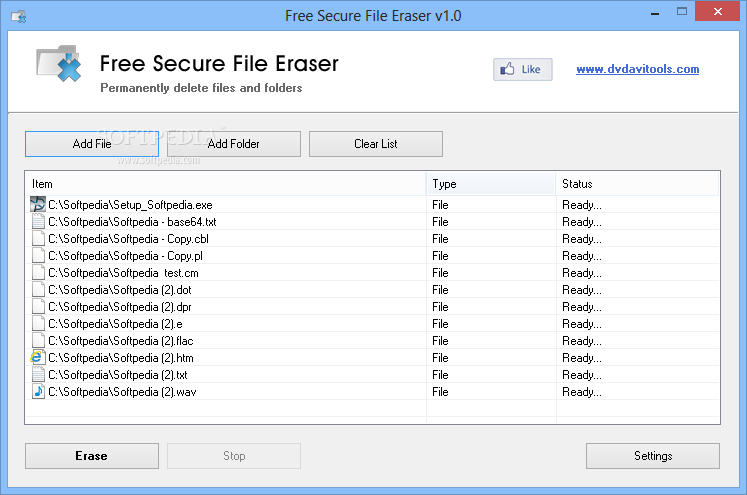Image resolution: width=747 pixels, height=495 pixels.
Task: Clear List of queued files
Action: pos(376,144)
